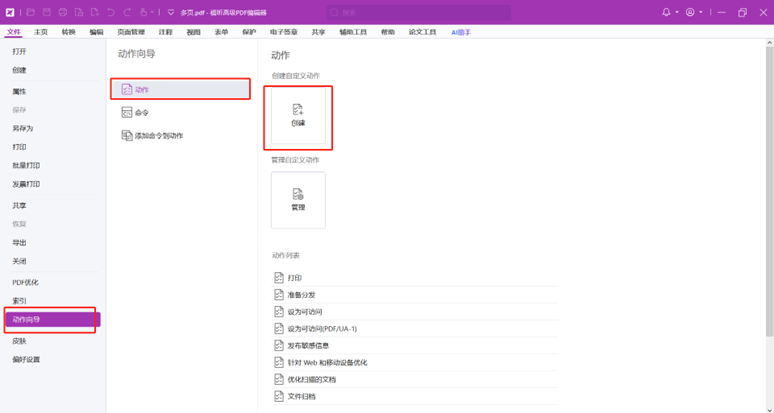774x413 pixels.
Task: Click the create PDF from file icon
Action: [x=79, y=12]
